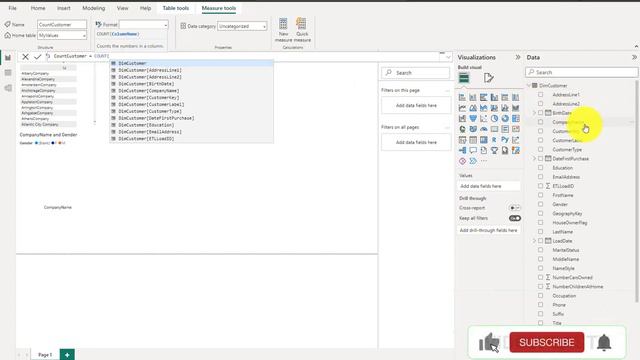Viewport: 640px width, 360px height.
Task: Open the Home ribbon tab
Action: [38, 8]
